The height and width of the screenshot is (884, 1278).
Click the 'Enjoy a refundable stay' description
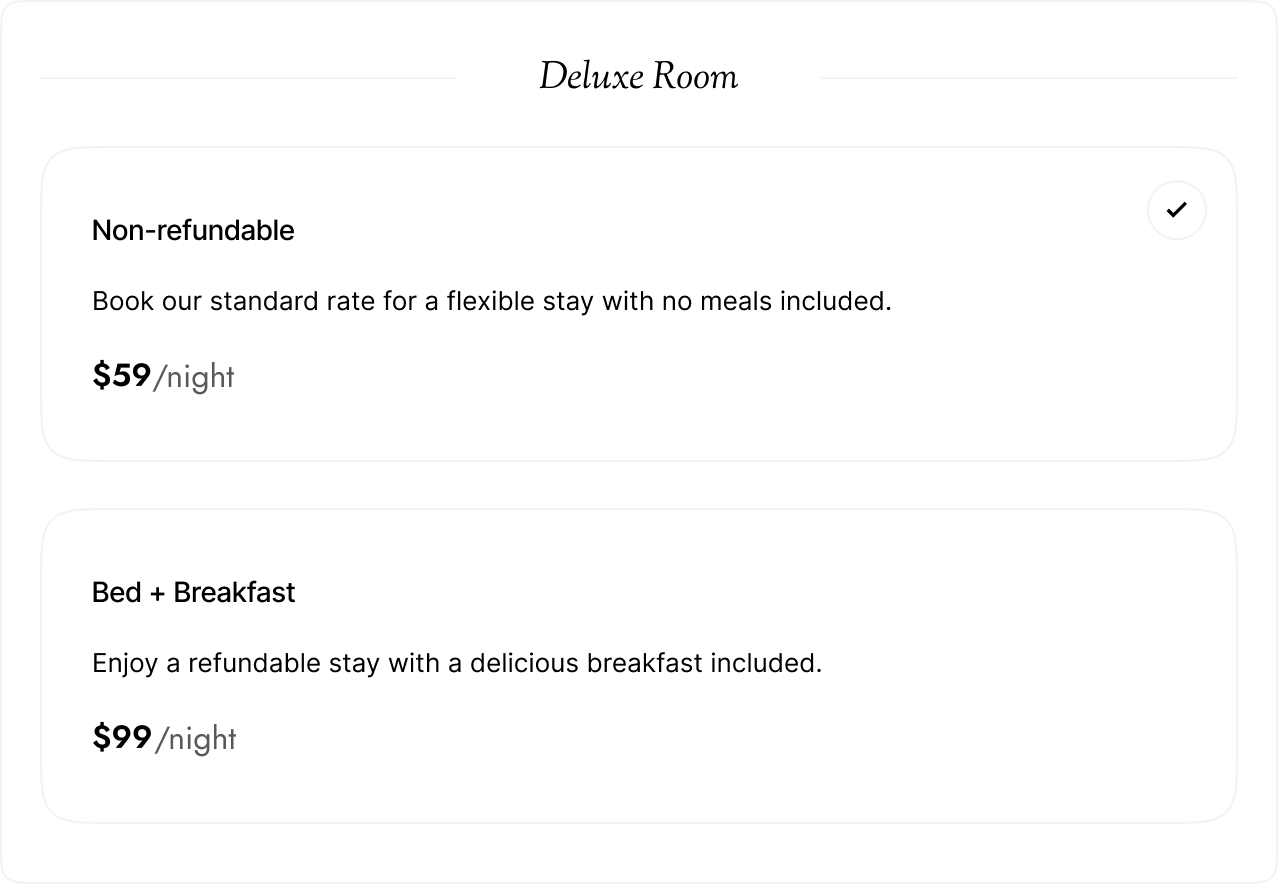(456, 663)
